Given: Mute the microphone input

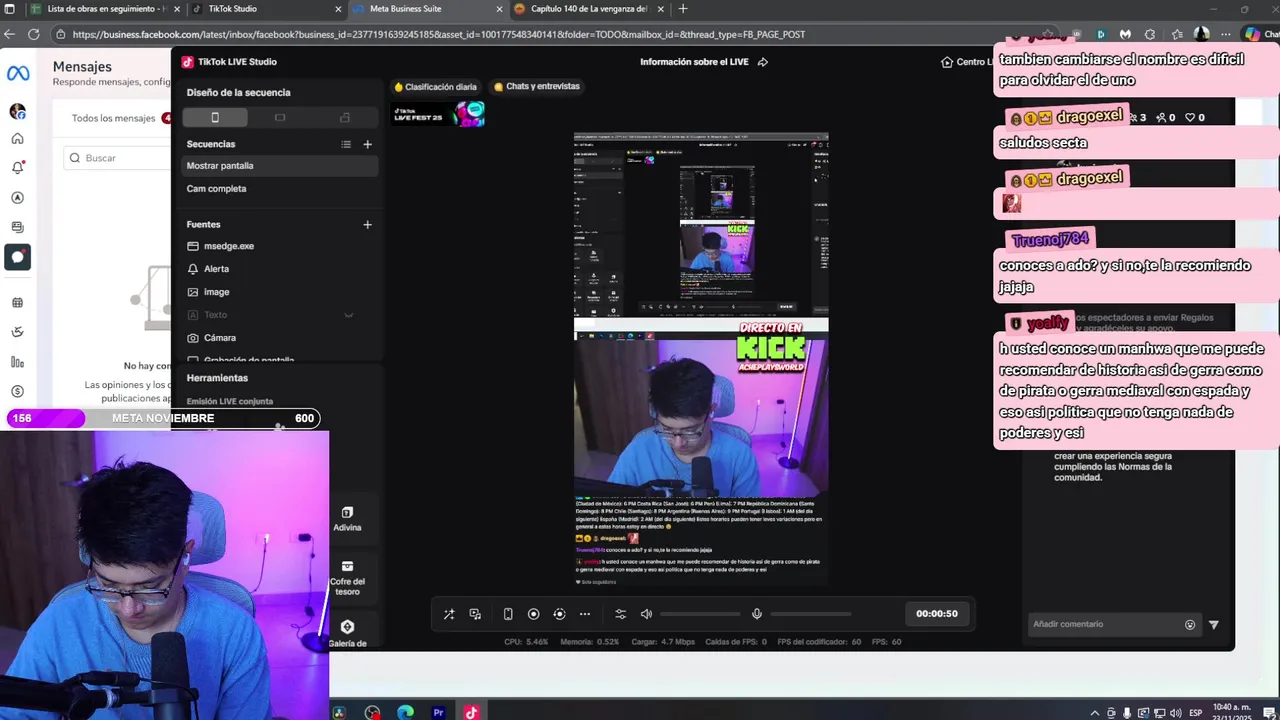Looking at the screenshot, I should [x=757, y=614].
